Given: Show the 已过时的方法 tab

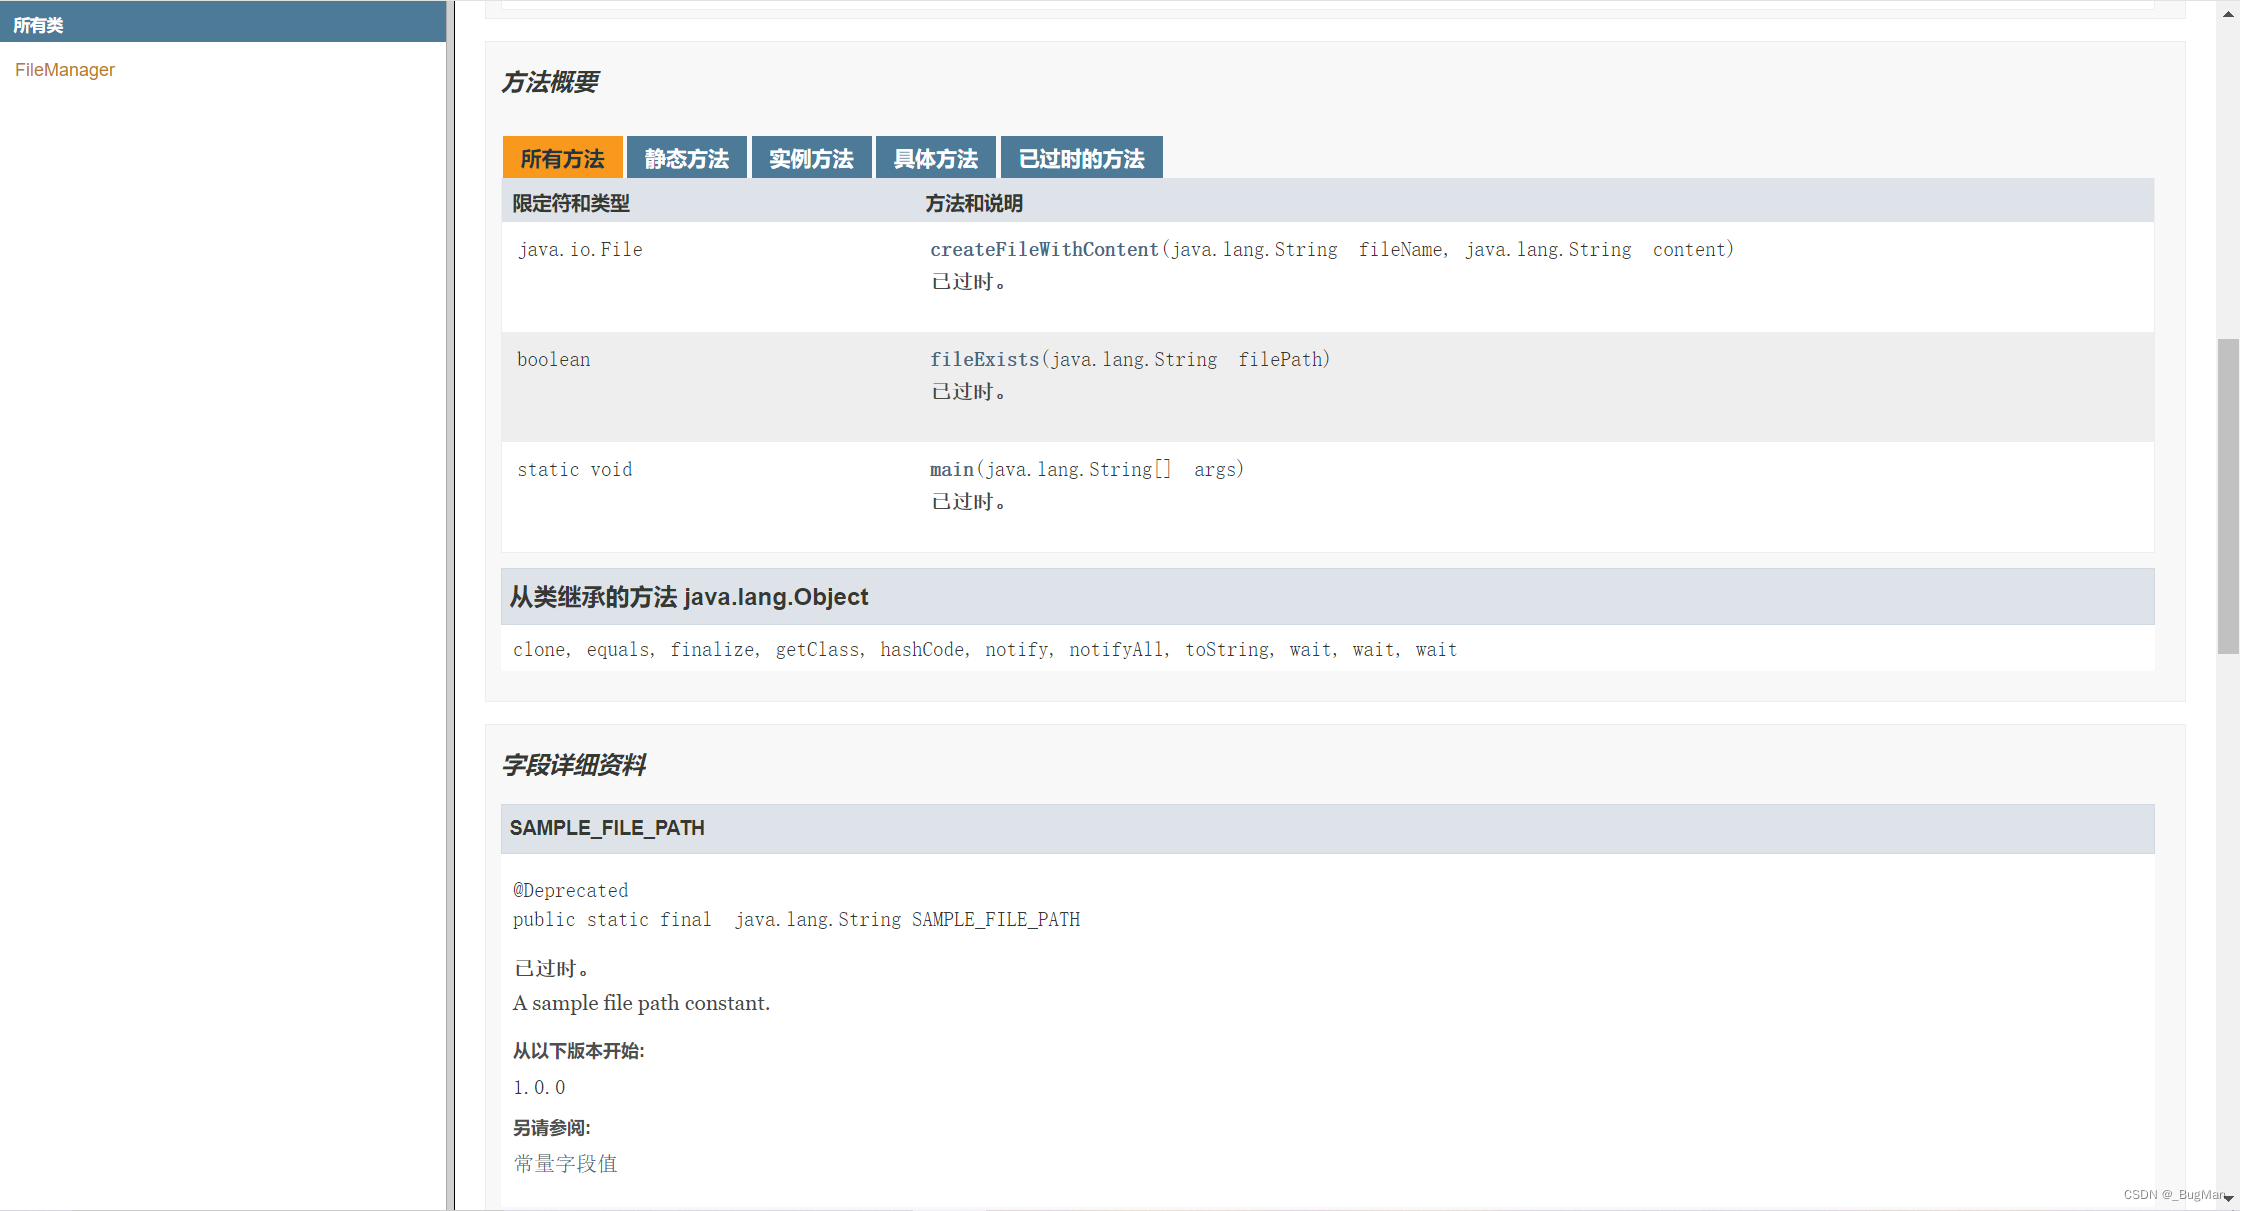Looking at the screenshot, I should pos(1081,158).
